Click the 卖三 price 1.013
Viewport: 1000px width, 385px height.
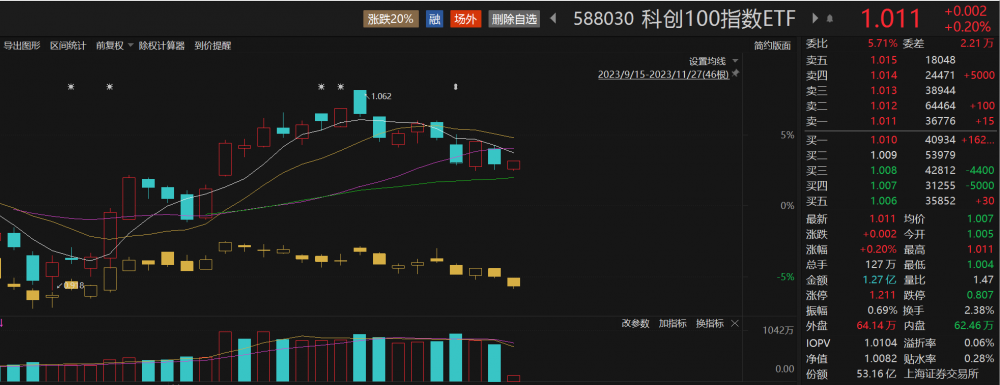[x=884, y=91]
